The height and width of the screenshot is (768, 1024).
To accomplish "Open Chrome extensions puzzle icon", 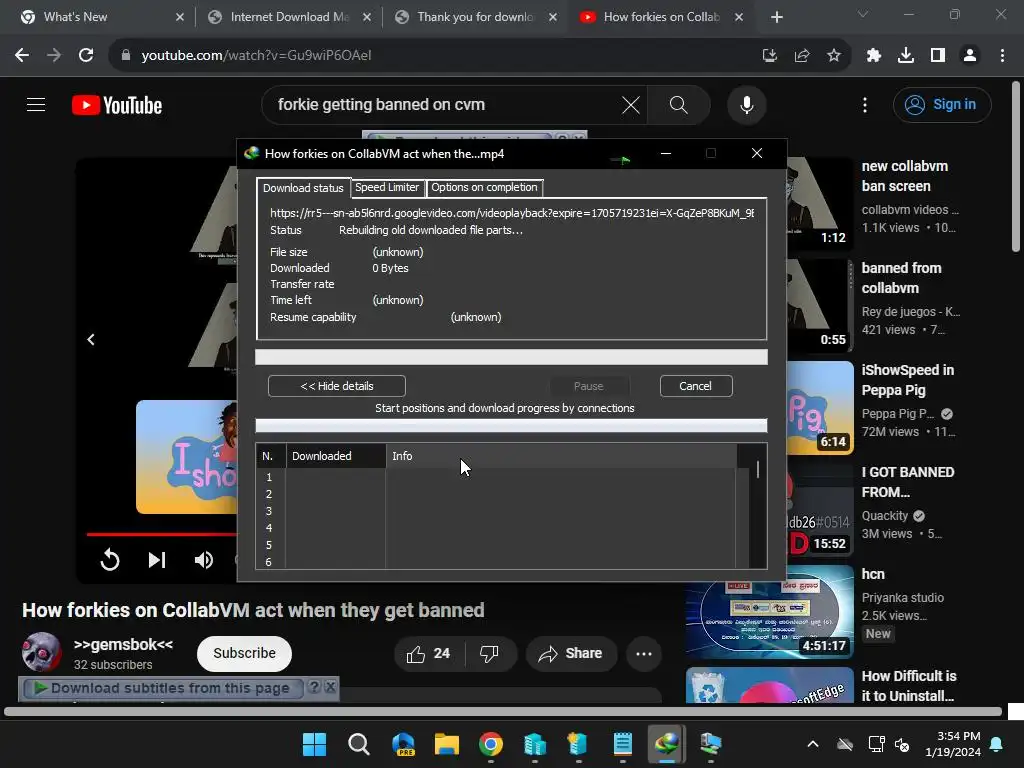I will [x=873, y=56].
